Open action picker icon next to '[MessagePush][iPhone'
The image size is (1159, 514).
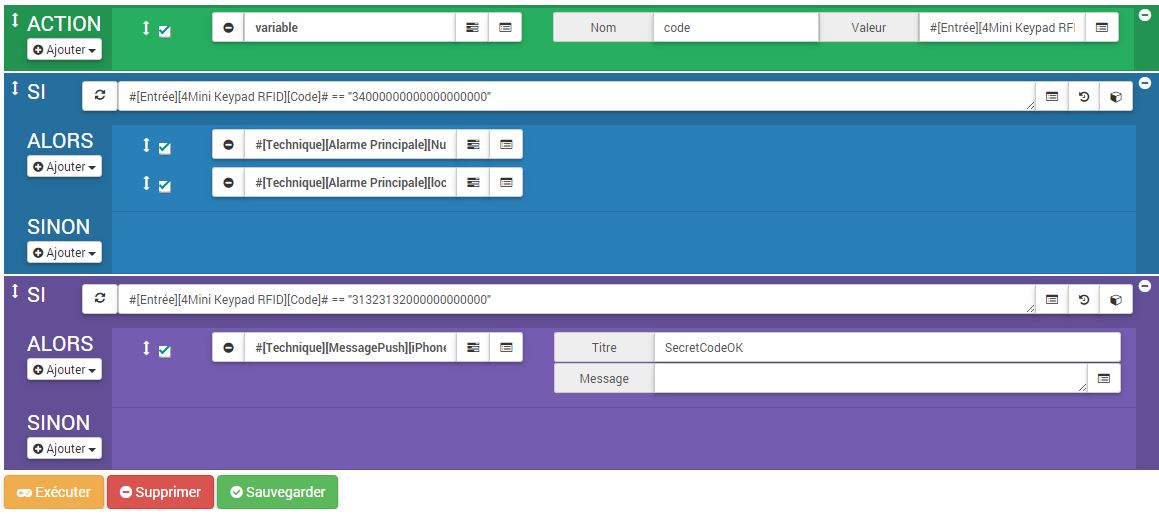[473, 348]
